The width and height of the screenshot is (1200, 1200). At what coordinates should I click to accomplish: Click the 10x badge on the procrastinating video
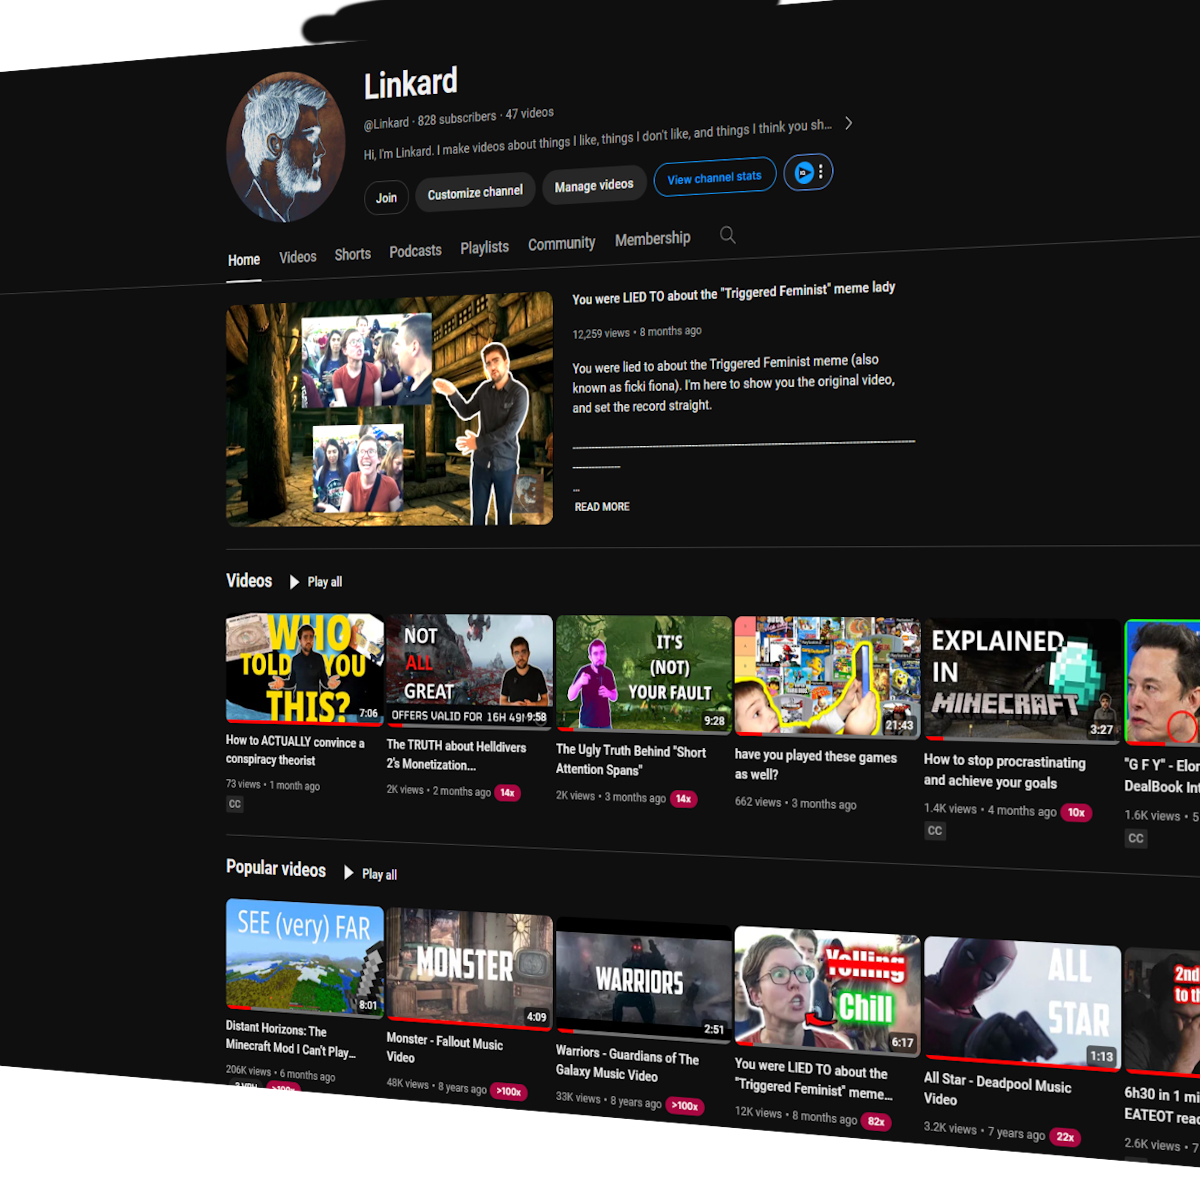point(1076,813)
